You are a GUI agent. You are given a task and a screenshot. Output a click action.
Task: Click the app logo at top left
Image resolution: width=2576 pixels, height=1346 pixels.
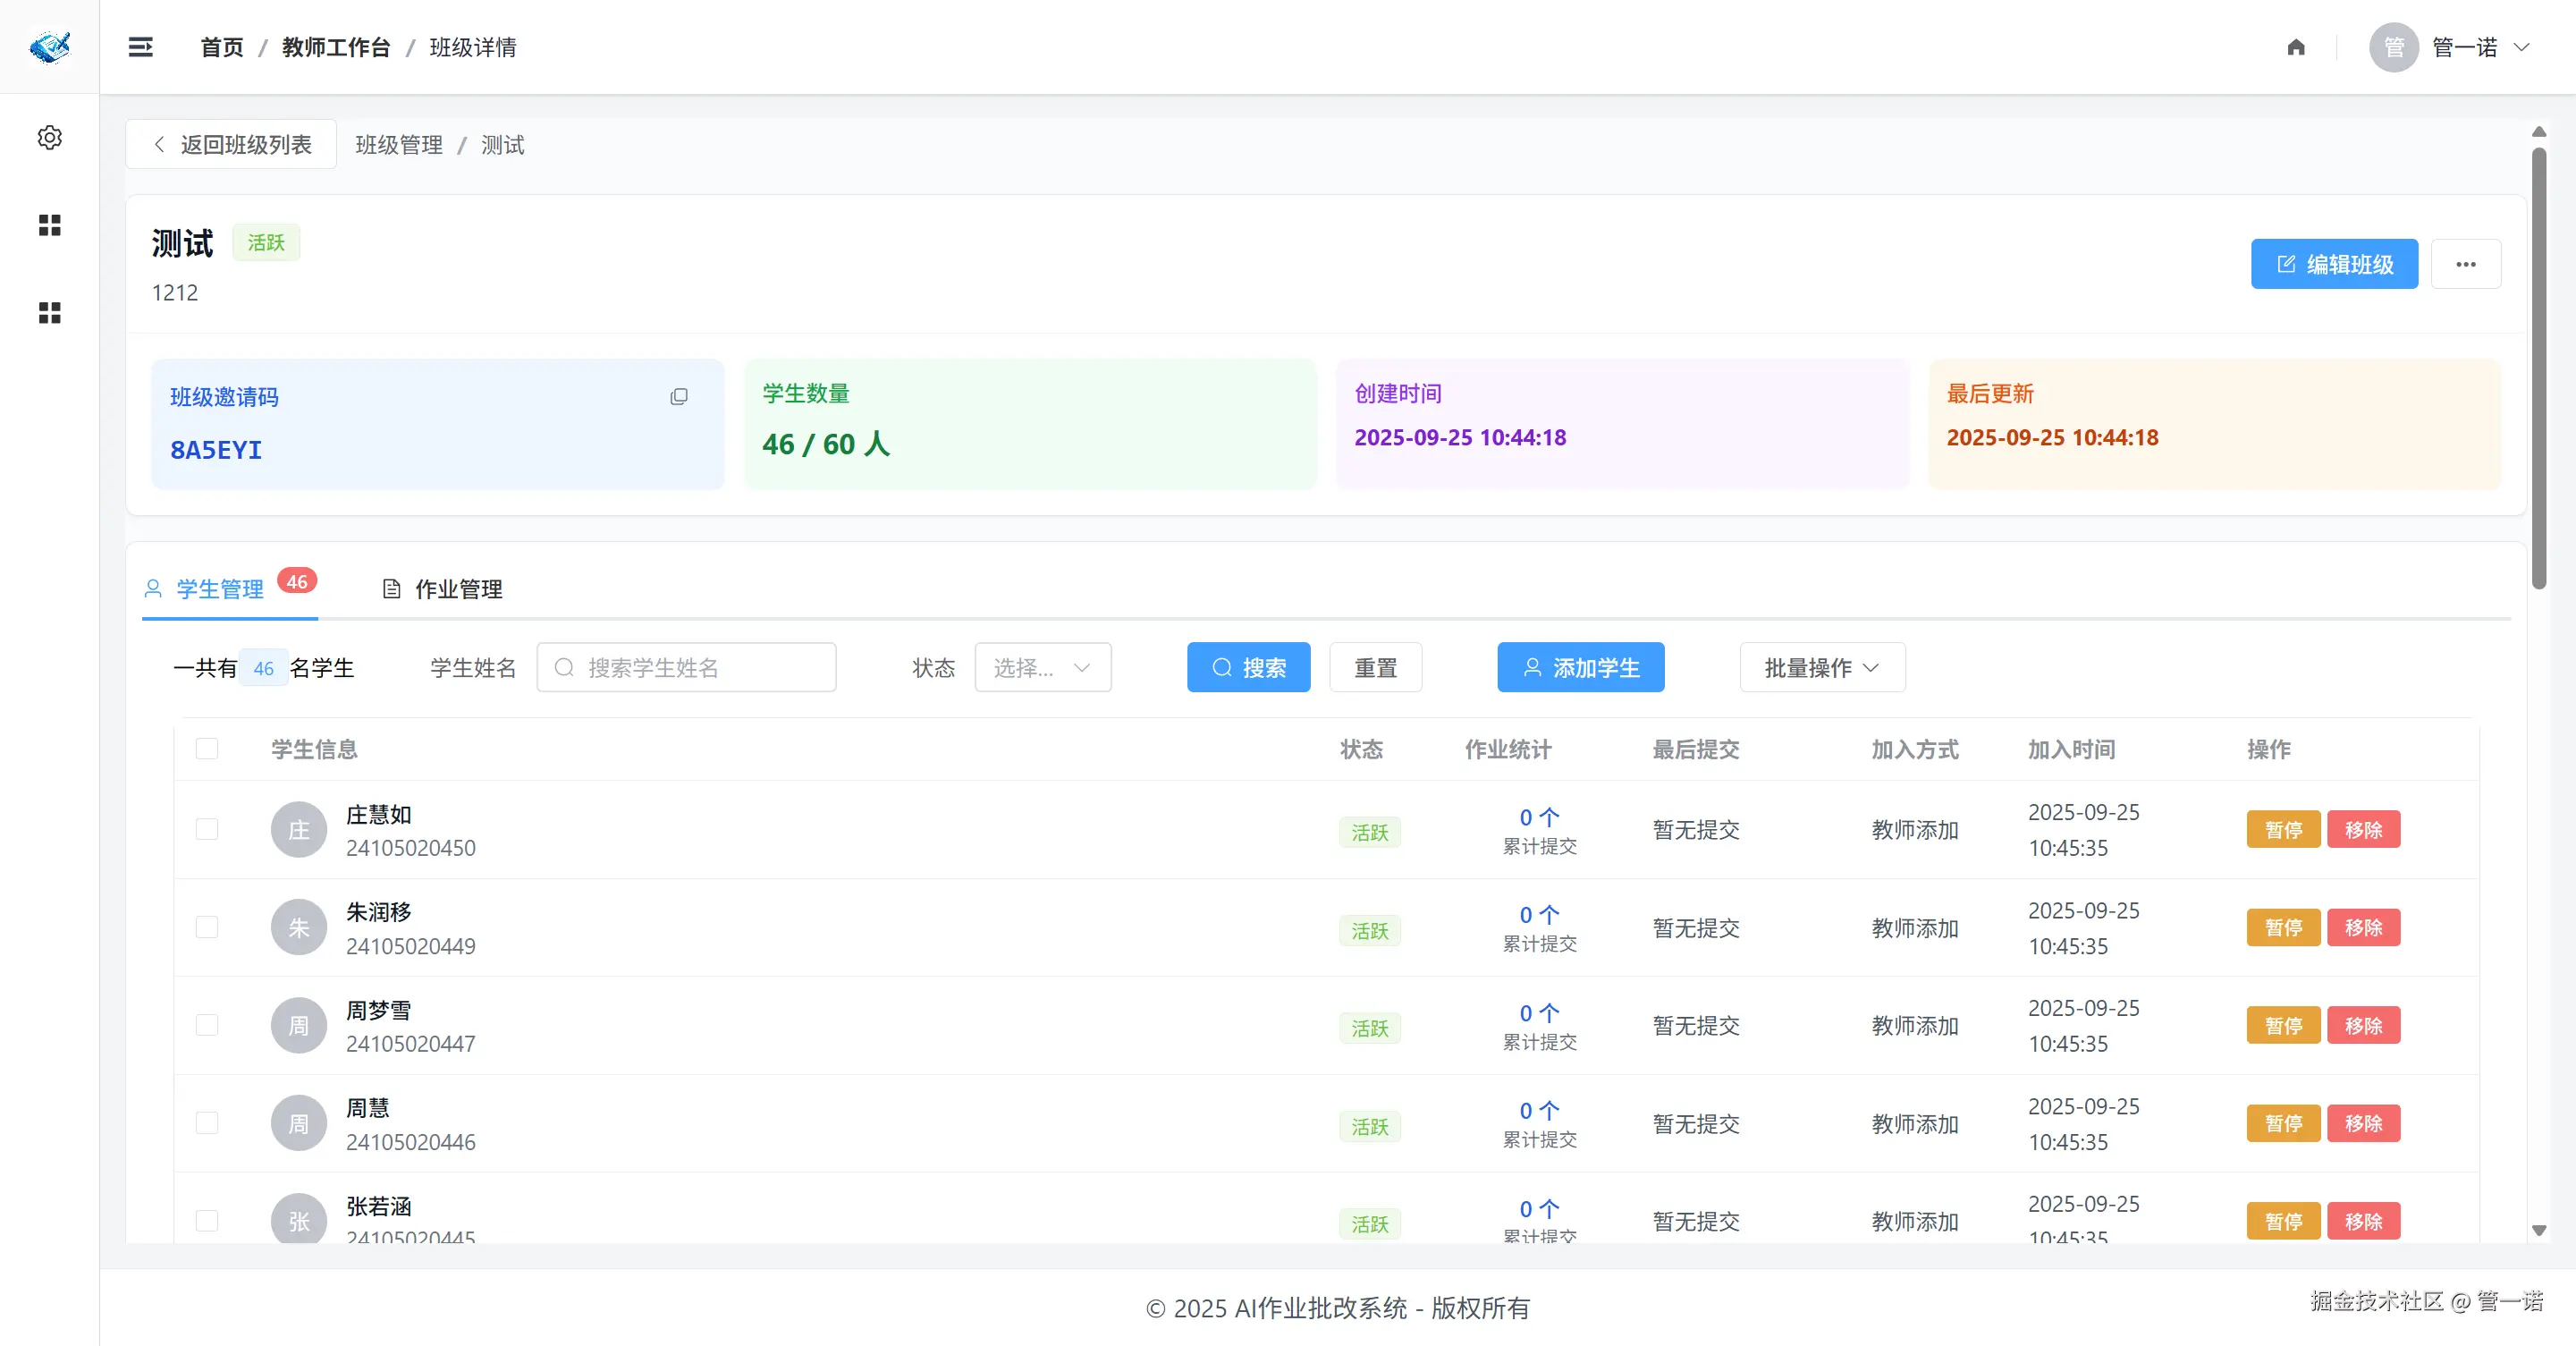click(49, 47)
